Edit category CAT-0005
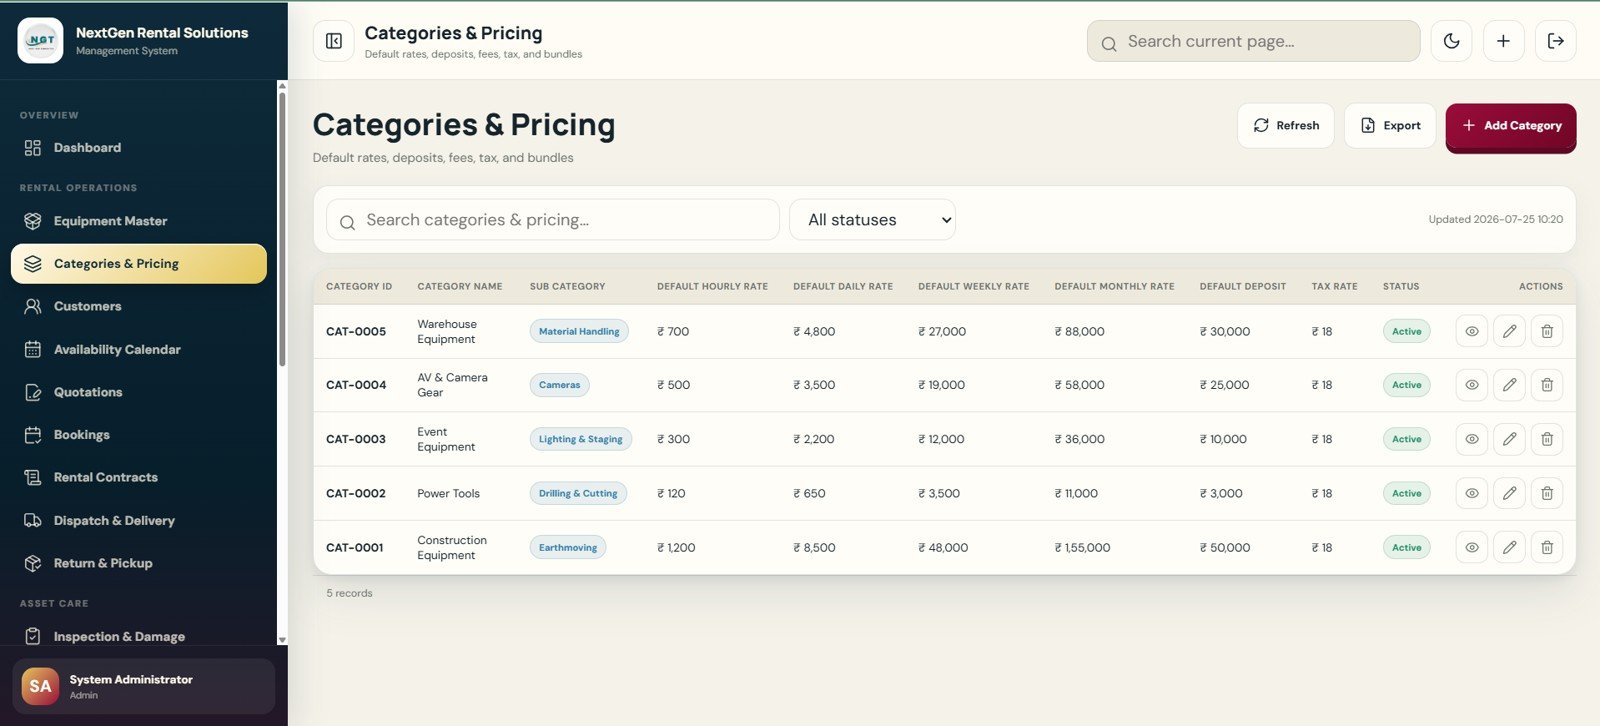 point(1509,331)
